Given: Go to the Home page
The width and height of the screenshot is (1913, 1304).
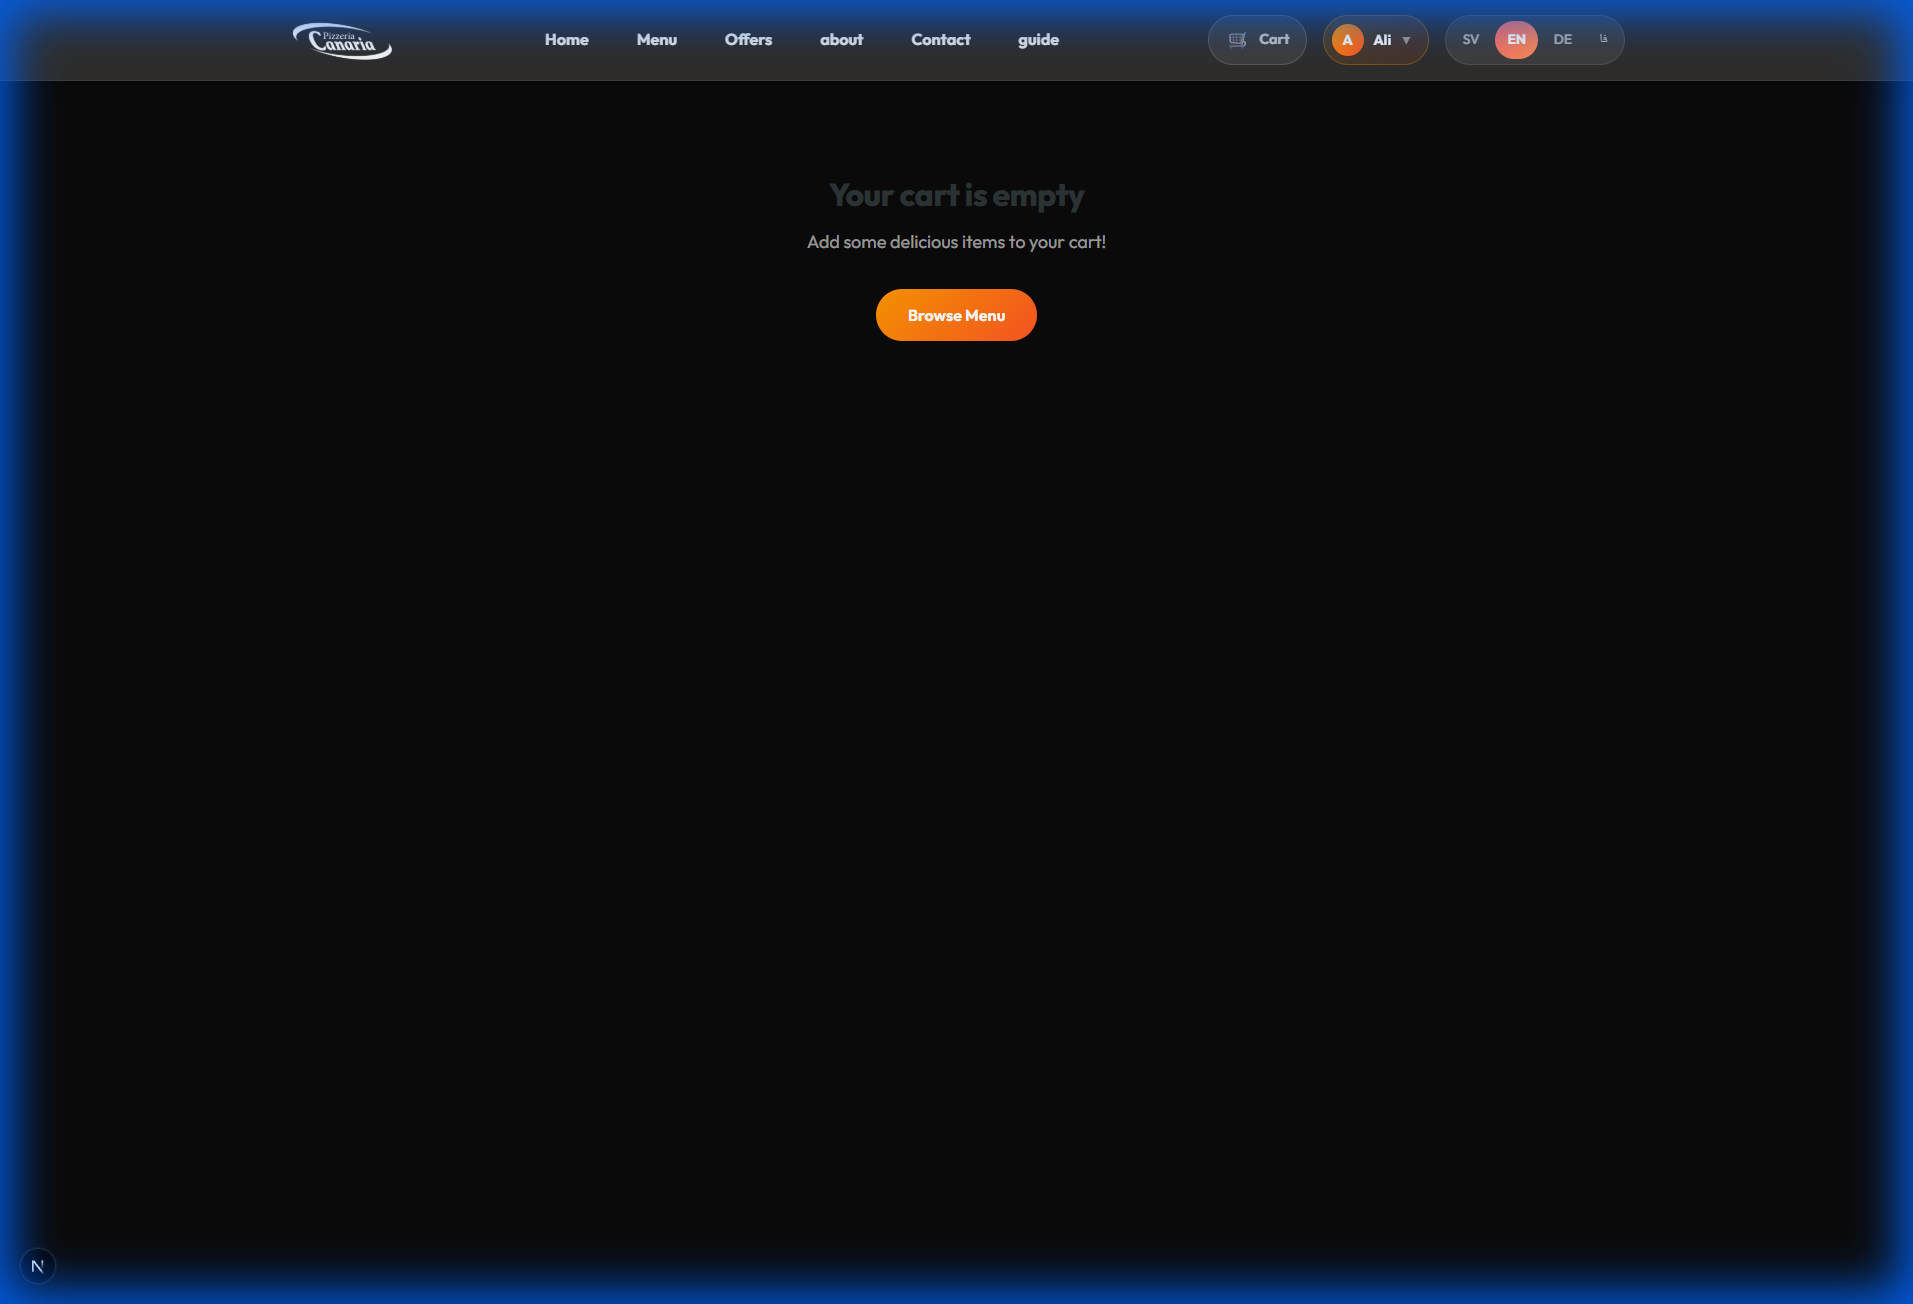Looking at the screenshot, I should pos(566,40).
